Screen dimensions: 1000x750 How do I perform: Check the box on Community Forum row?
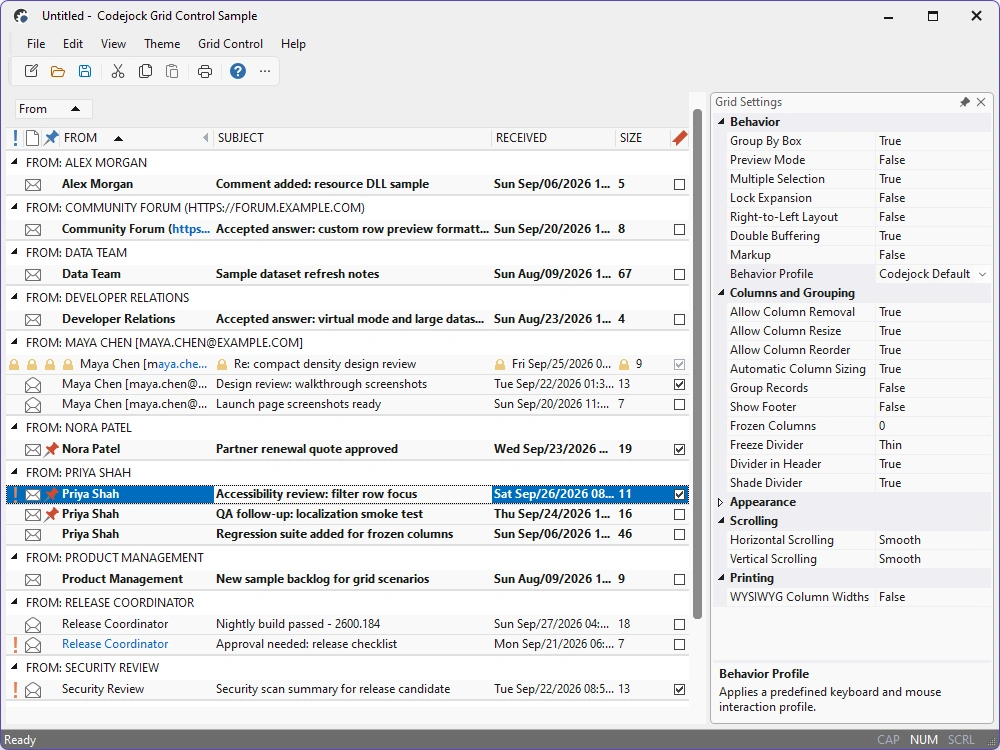(x=680, y=230)
